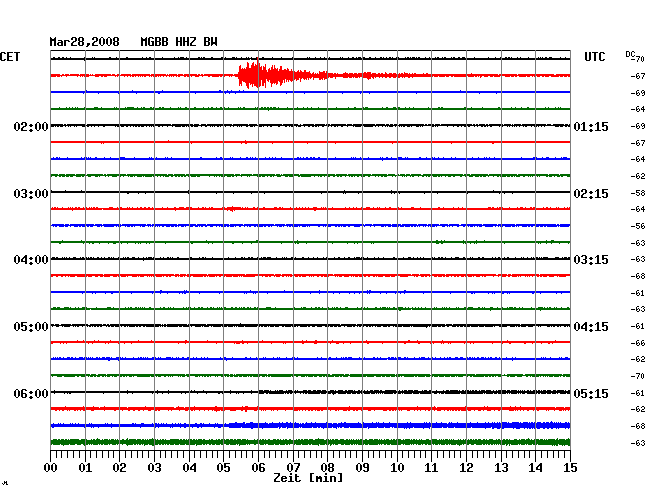The width and height of the screenshot is (650, 494).
Task: Click the 01:15 UTC time label
Action: [591, 126]
